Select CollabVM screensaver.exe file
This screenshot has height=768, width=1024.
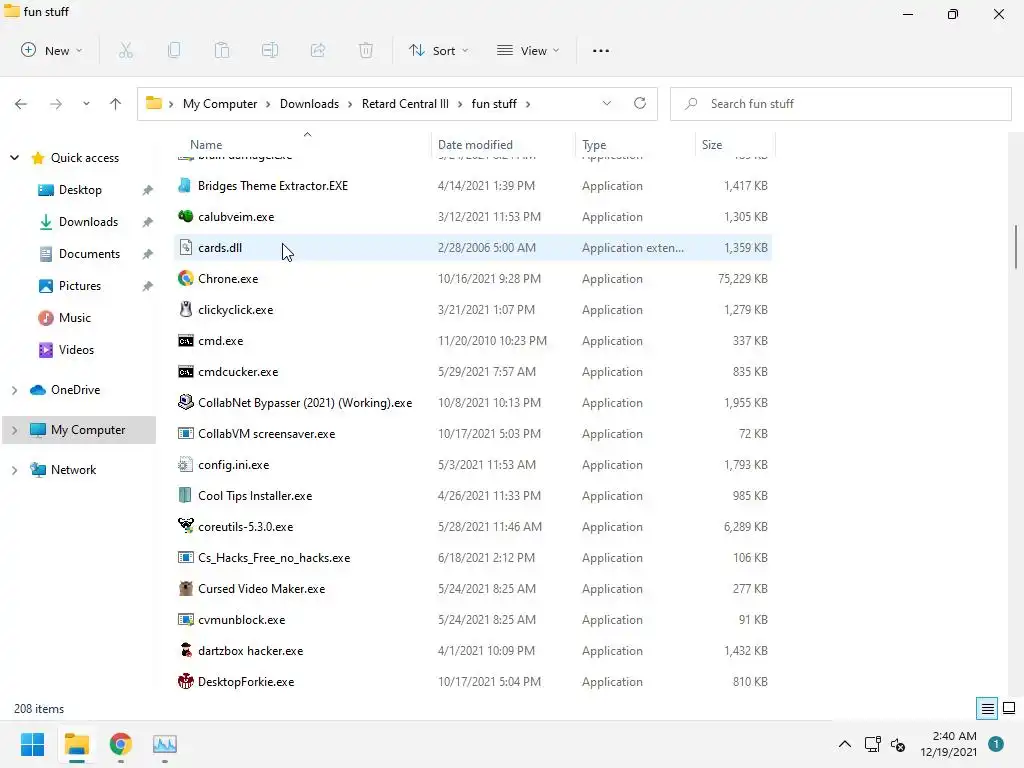[x=473, y=434]
